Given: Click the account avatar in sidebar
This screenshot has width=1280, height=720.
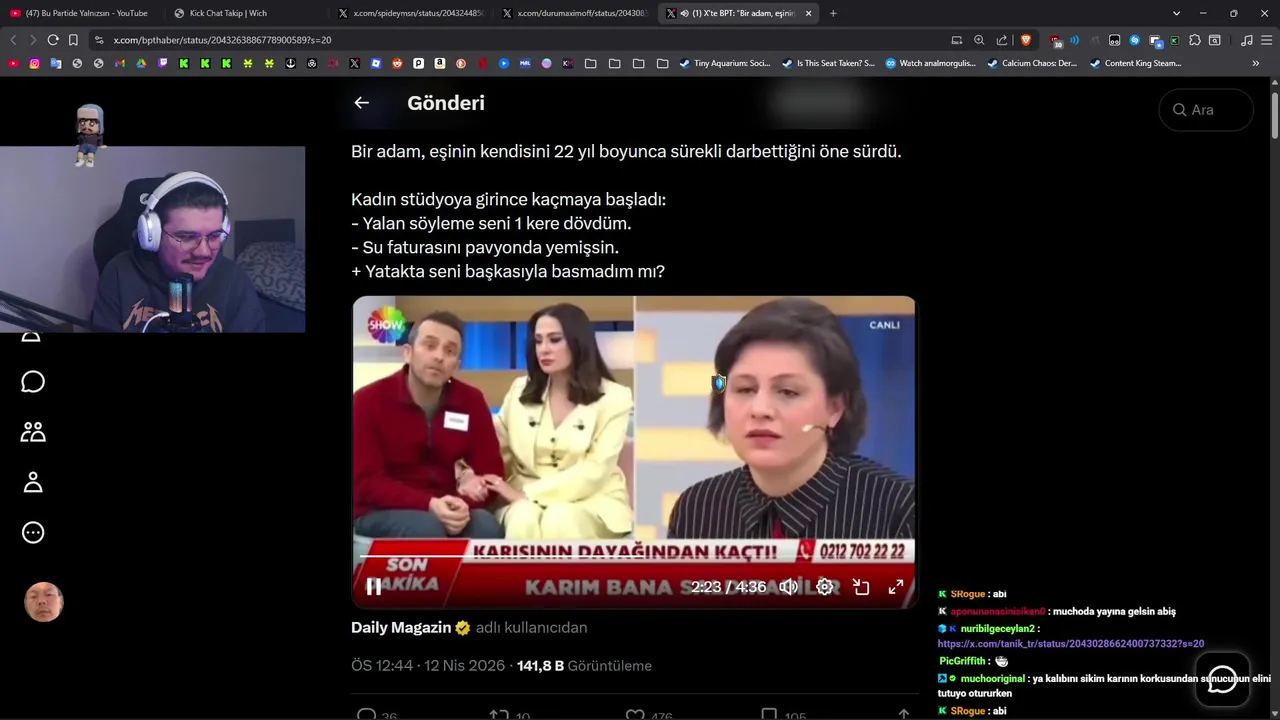Looking at the screenshot, I should 44,602.
